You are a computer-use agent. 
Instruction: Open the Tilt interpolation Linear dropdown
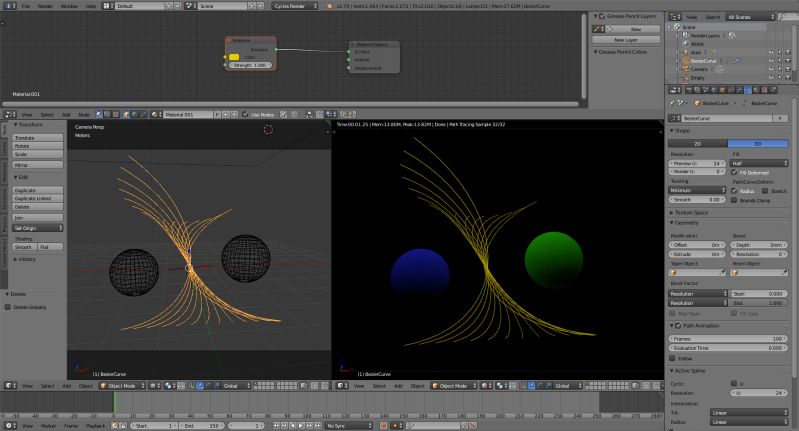click(x=749, y=413)
